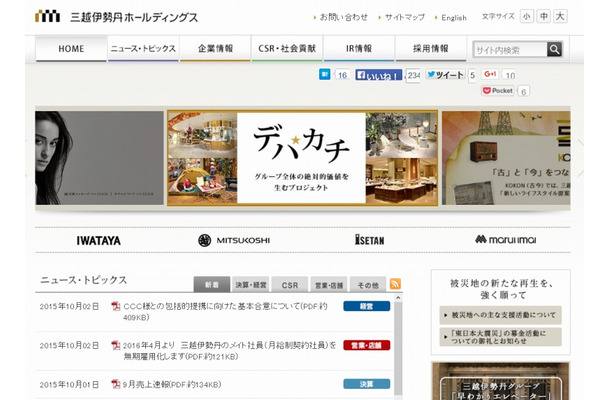Image resolution: width=610 pixels, height=400 pixels.
Task: Click the Facebook いいね! button
Action: [378, 75]
